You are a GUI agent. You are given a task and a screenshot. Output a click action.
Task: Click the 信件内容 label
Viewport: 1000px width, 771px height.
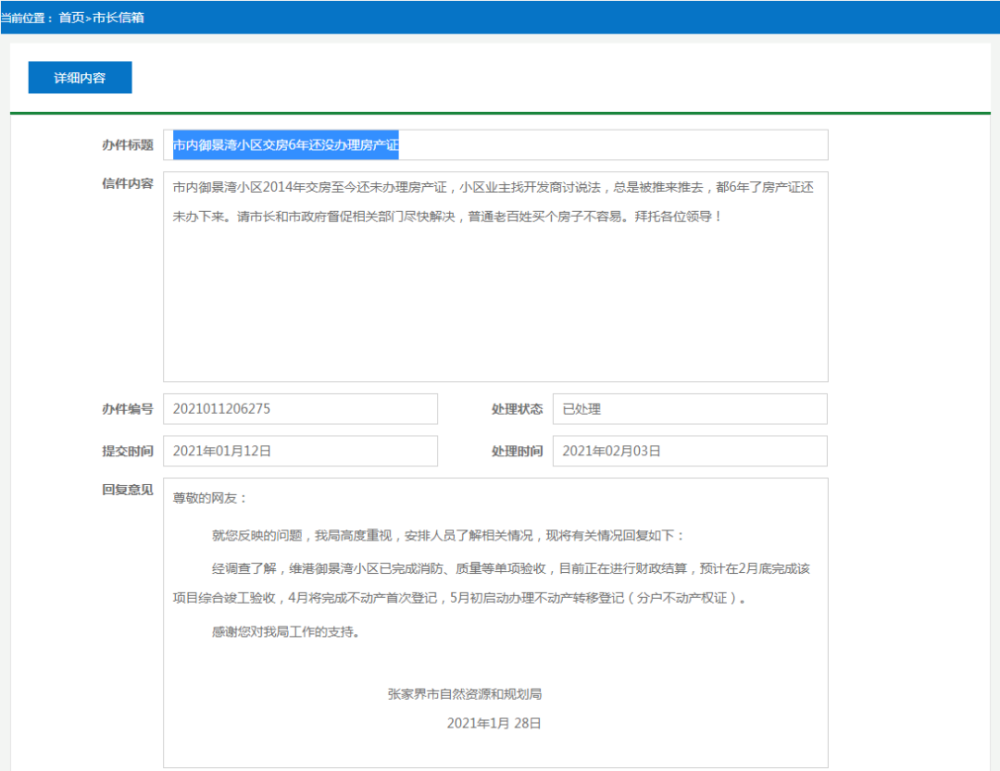coord(128,184)
